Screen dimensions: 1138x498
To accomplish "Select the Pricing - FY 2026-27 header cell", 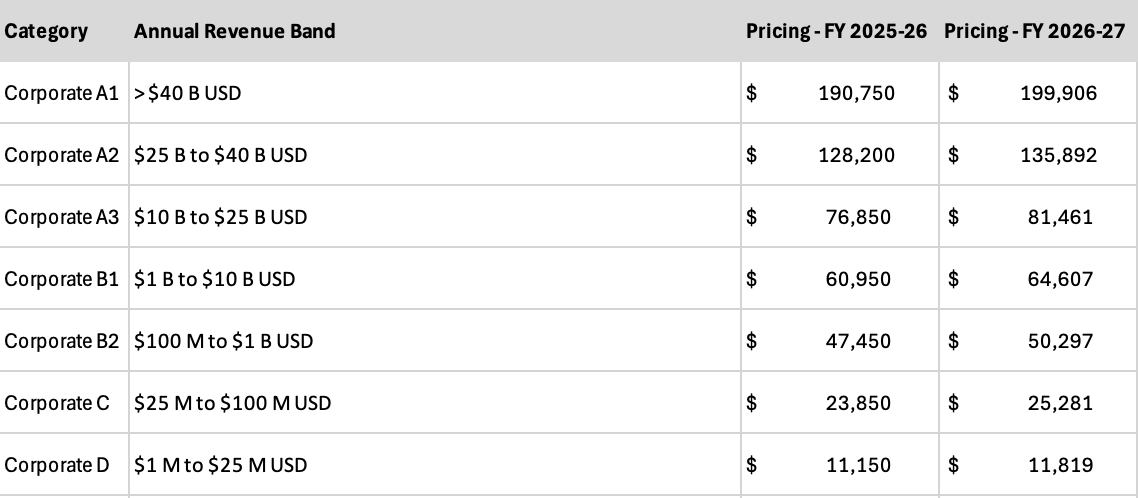I will [1034, 31].
